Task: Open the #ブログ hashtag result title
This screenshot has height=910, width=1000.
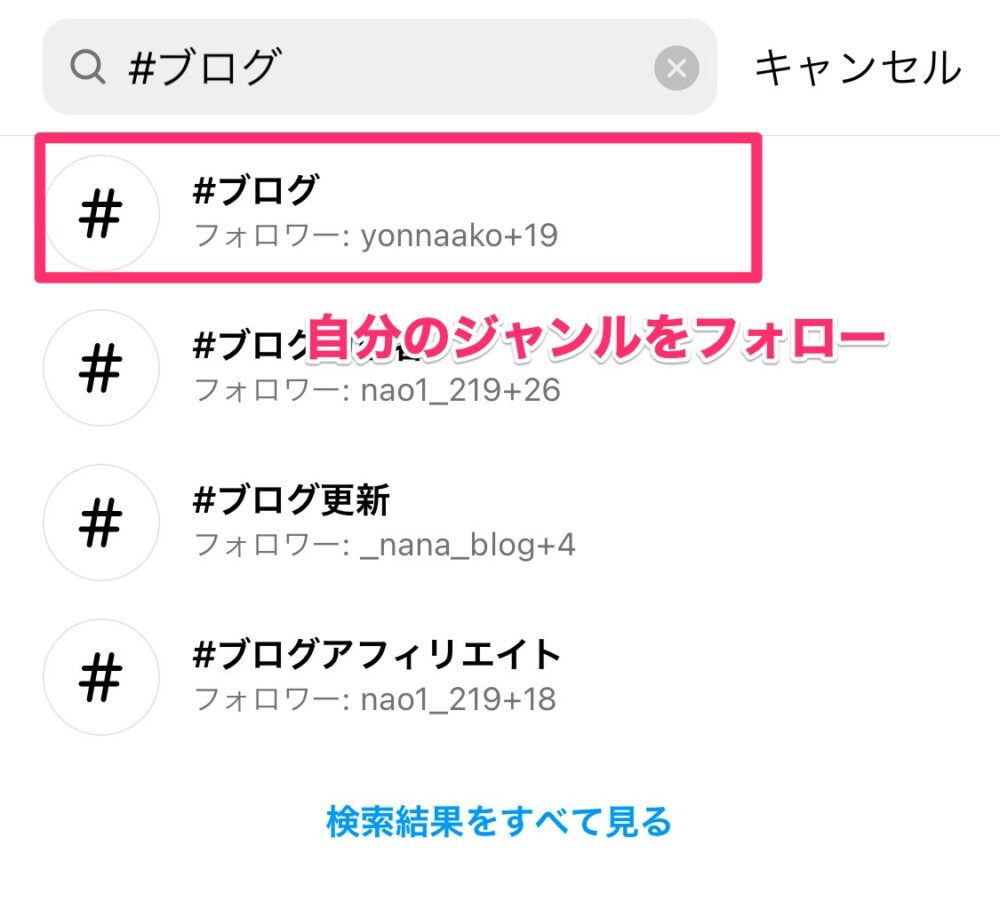Action: click(x=256, y=190)
